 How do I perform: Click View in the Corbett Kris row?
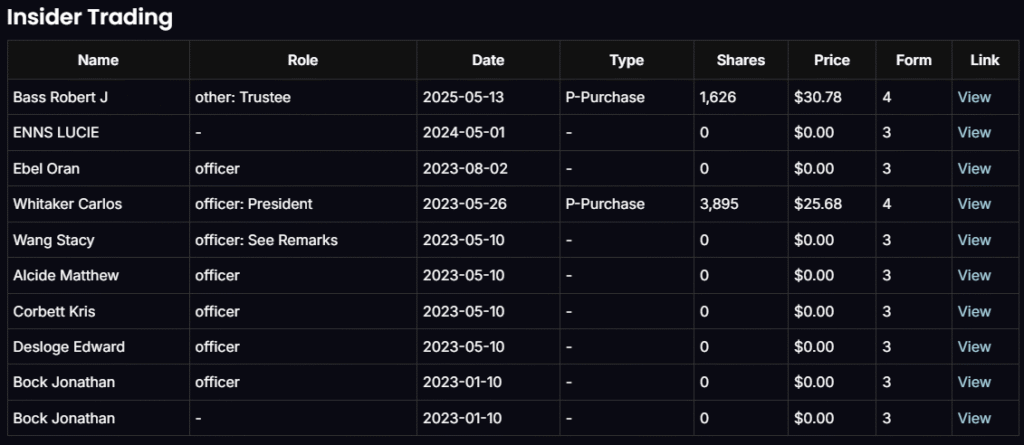point(974,311)
